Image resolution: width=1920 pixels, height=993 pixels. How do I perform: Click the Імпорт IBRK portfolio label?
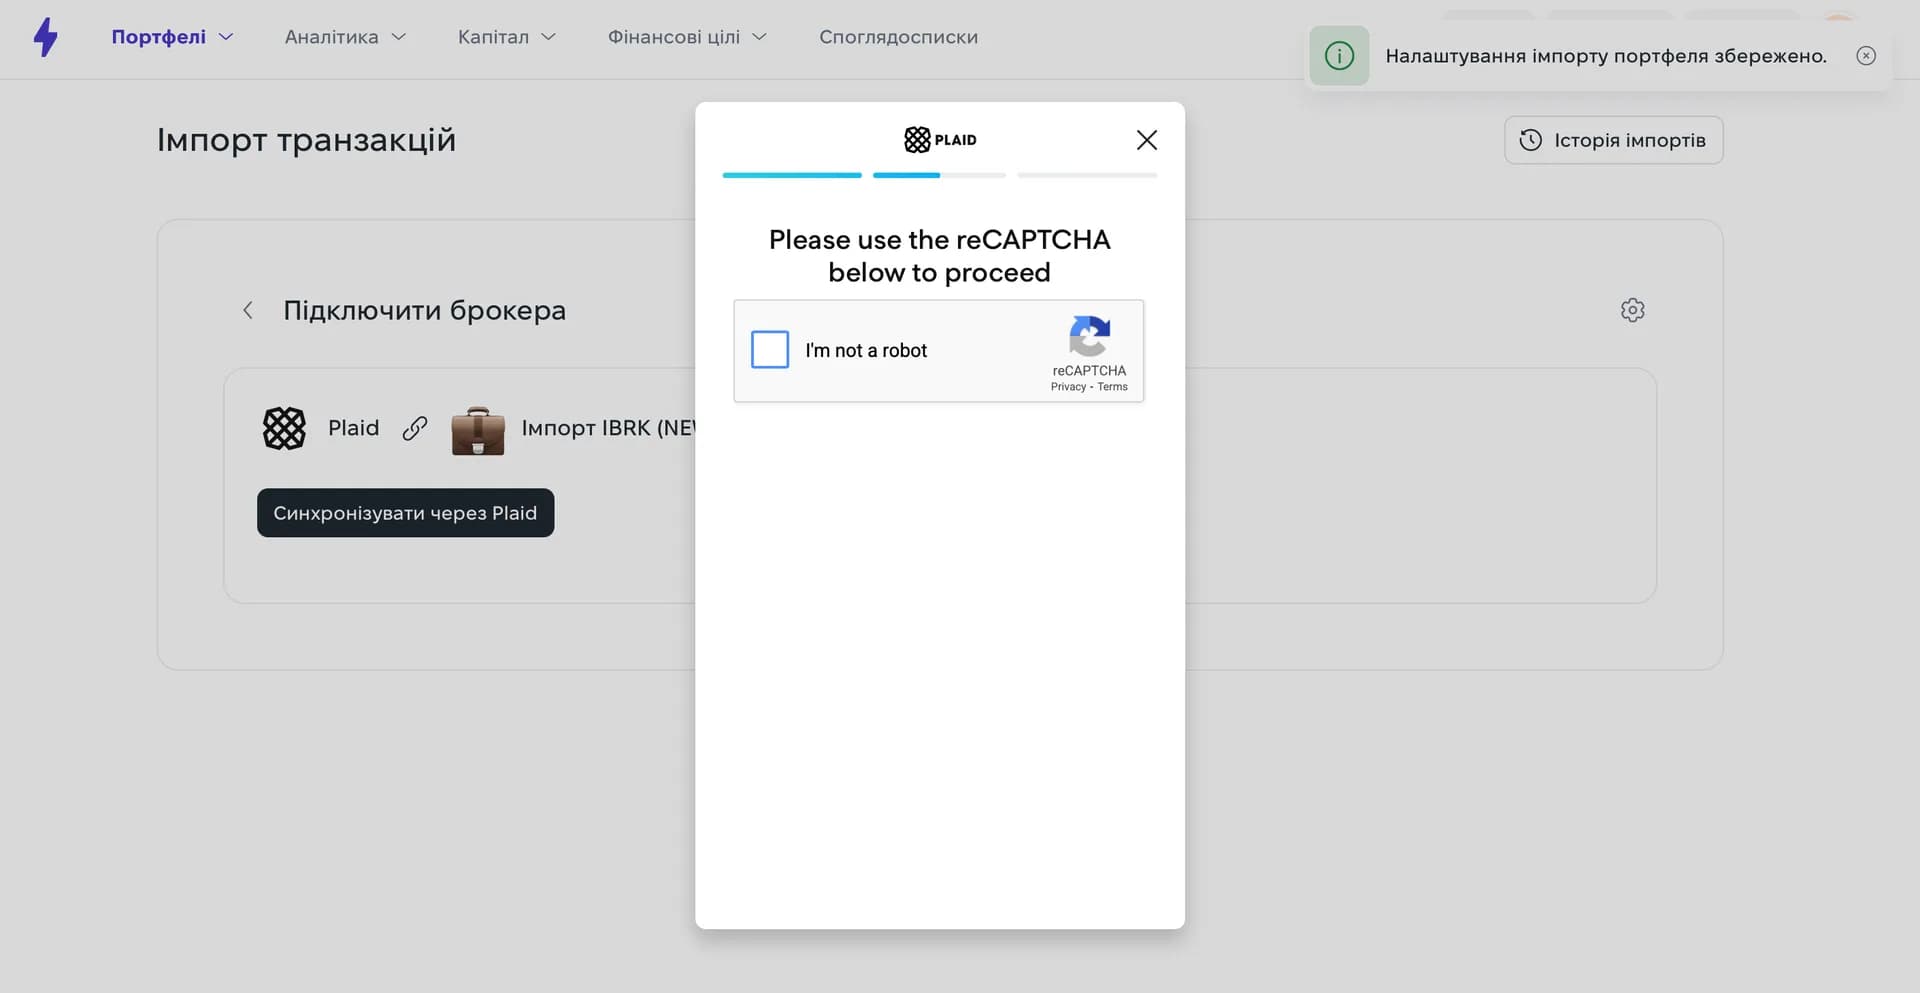click(608, 428)
